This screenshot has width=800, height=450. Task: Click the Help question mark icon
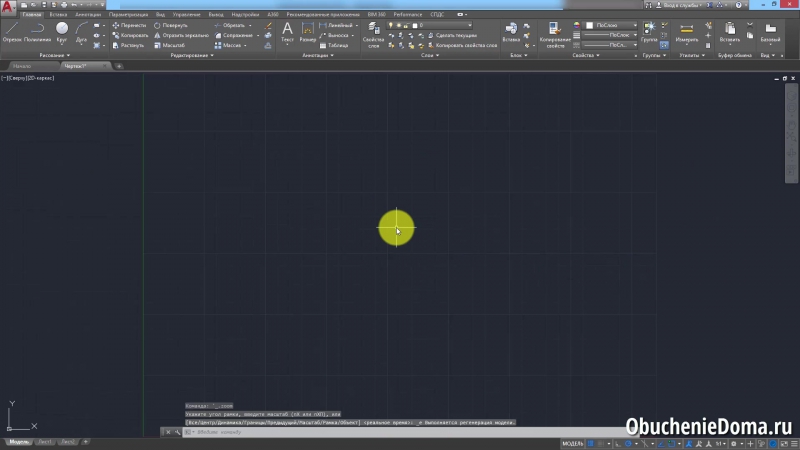[738, 5]
